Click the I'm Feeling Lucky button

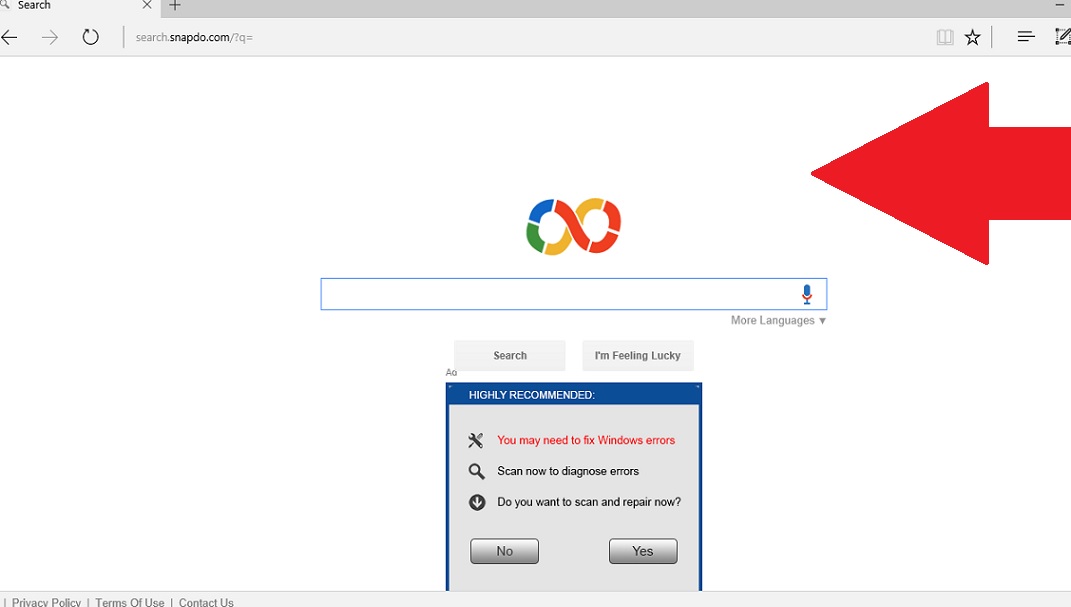point(637,355)
